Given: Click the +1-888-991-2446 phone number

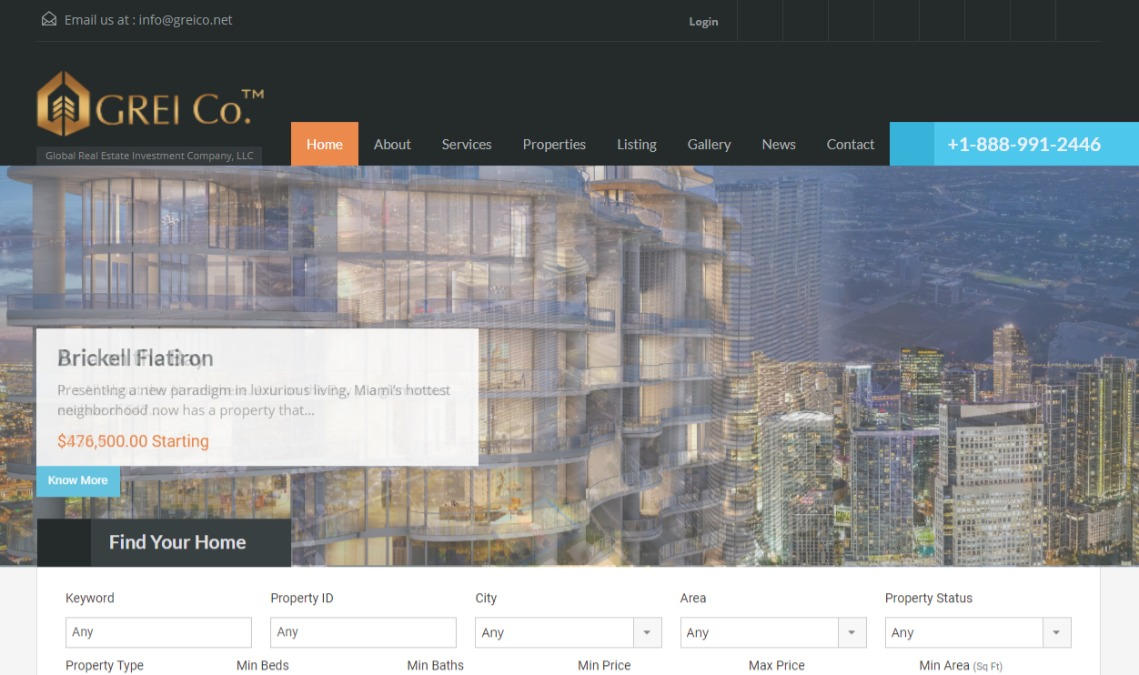Looking at the screenshot, I should 1023,144.
